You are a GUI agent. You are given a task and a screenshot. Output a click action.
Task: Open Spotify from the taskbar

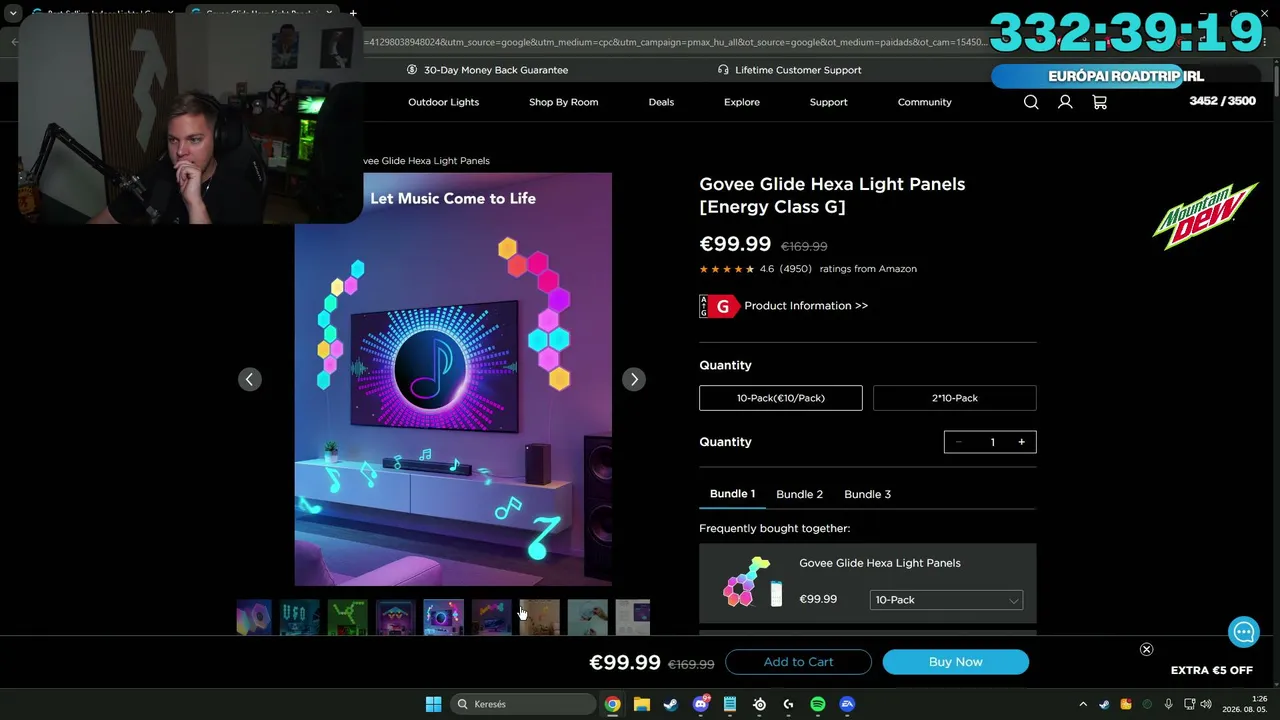(818, 704)
